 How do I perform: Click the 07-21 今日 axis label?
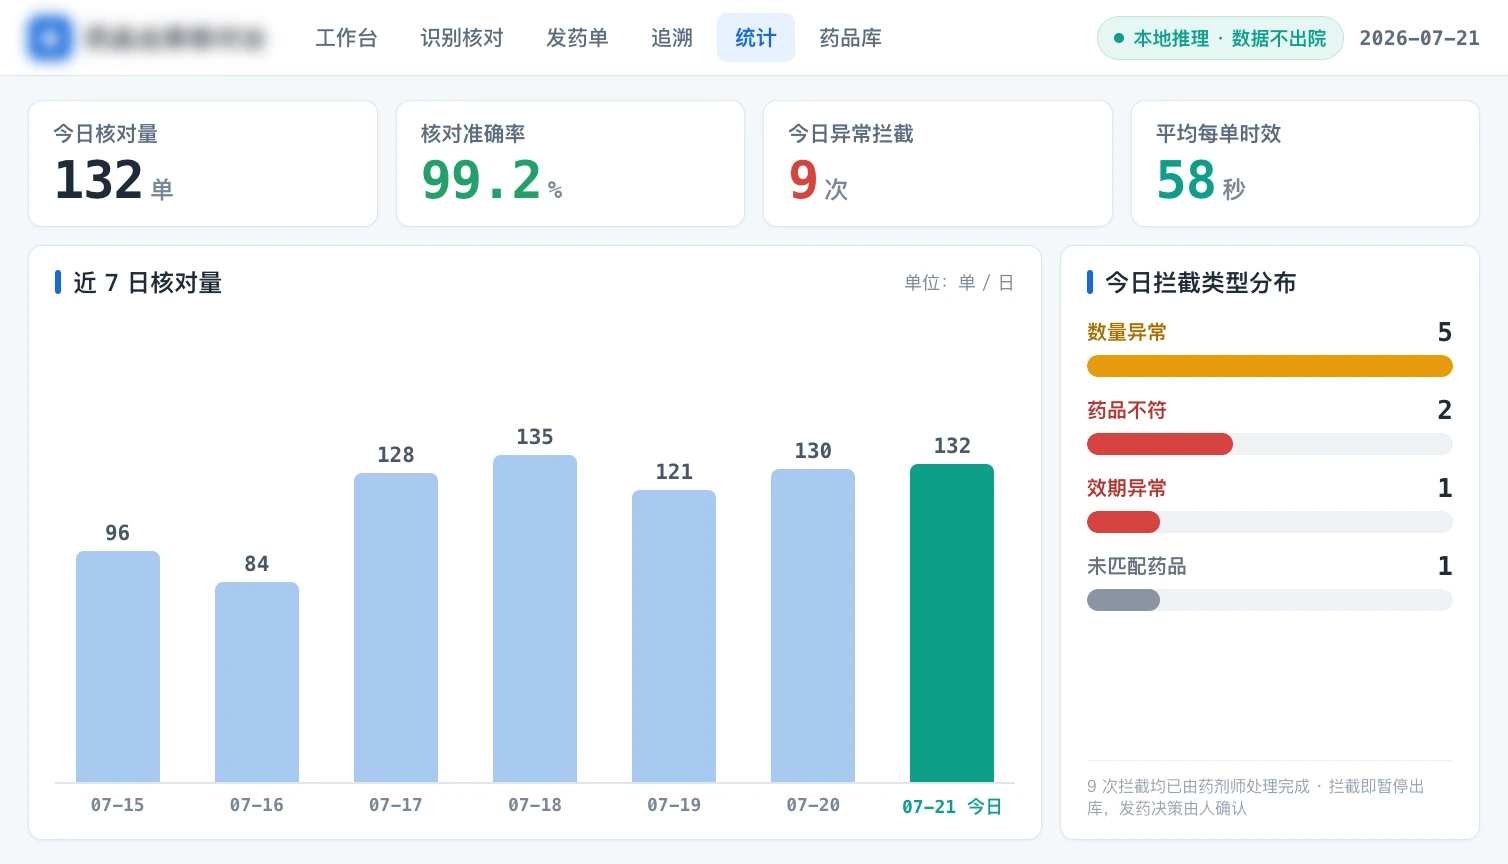(x=952, y=806)
